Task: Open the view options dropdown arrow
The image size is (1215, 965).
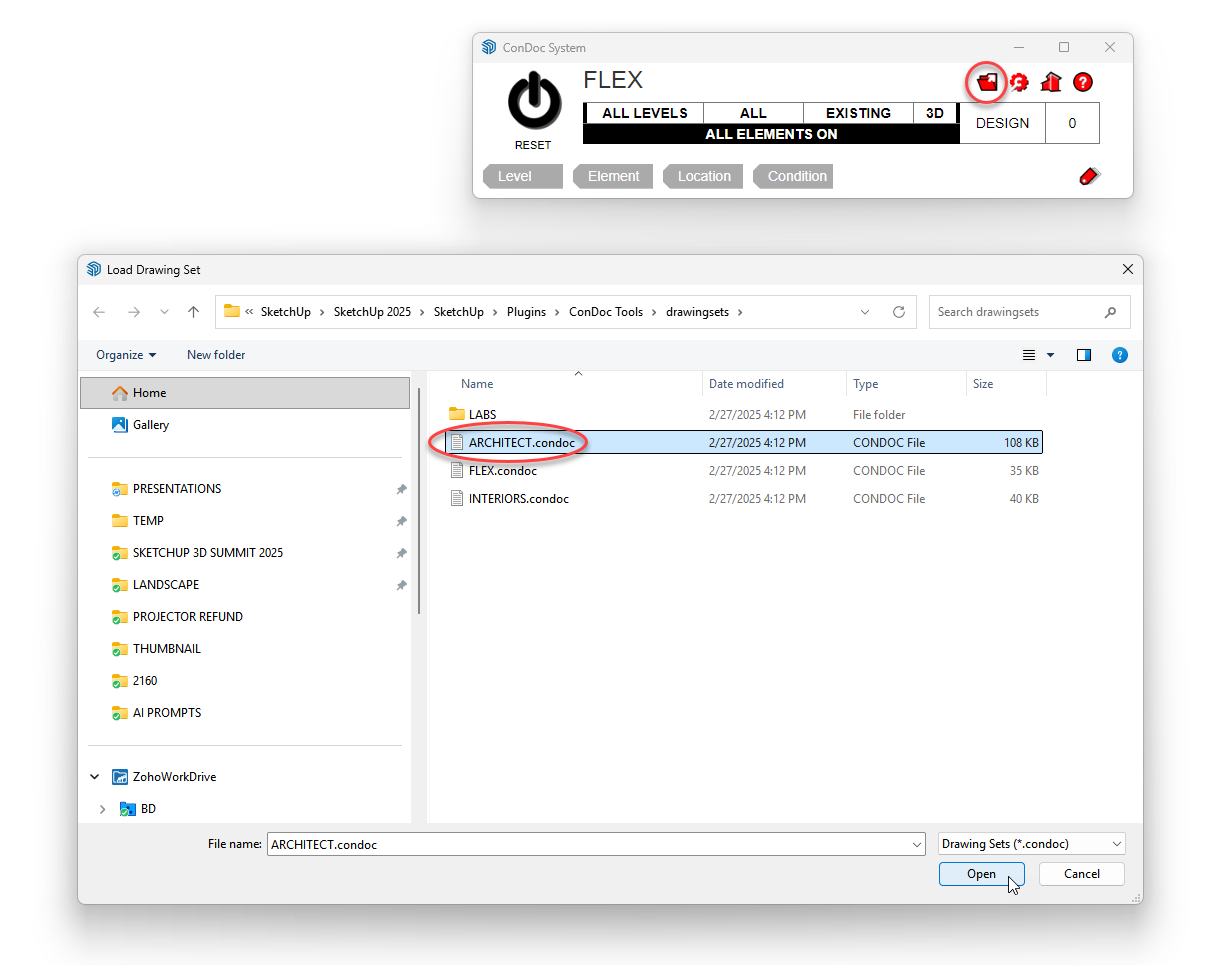Action: click(x=1050, y=355)
